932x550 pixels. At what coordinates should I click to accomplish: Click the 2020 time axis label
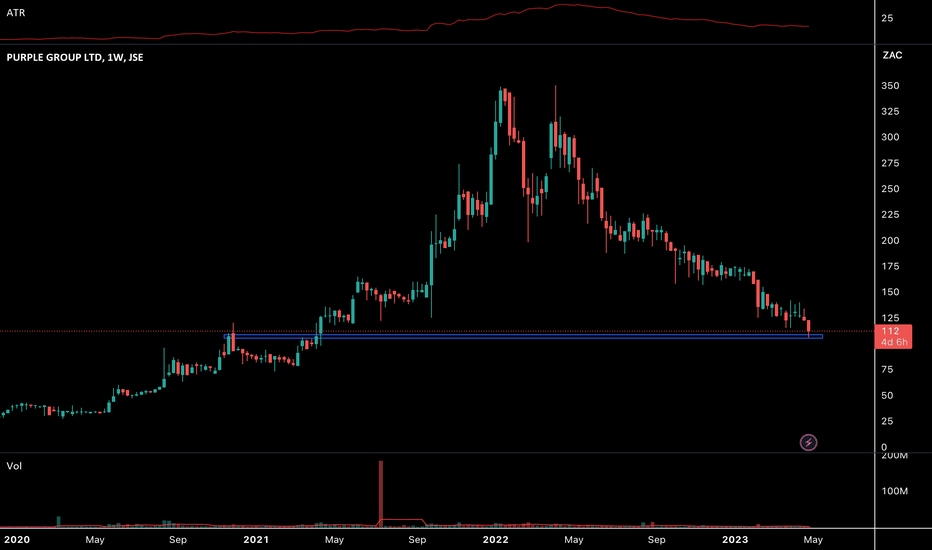click(x=17, y=540)
